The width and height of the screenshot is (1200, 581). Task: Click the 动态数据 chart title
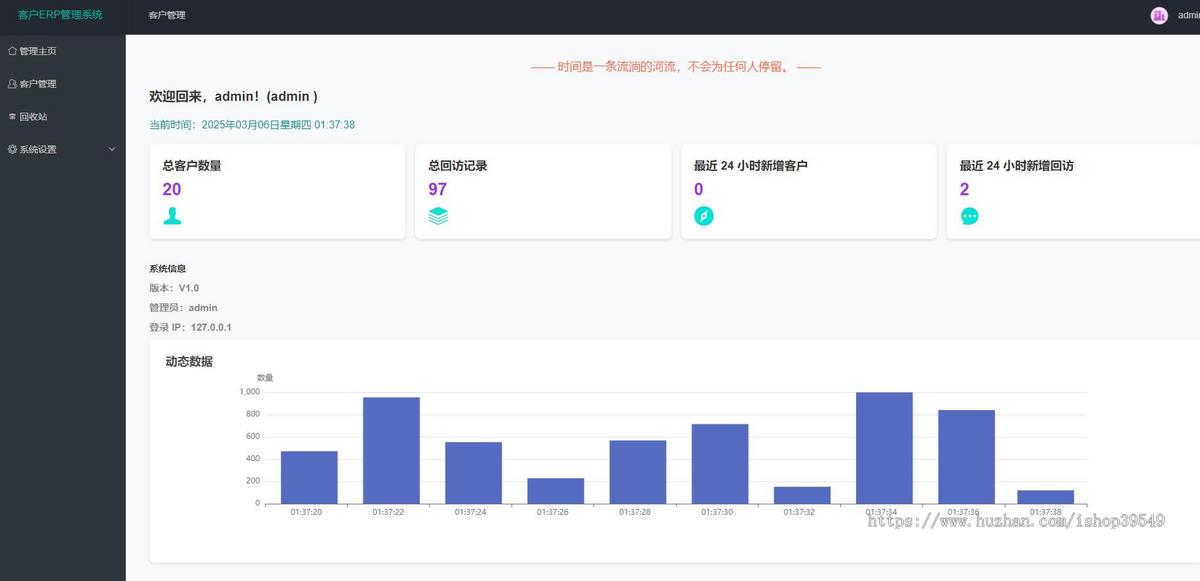click(189, 361)
